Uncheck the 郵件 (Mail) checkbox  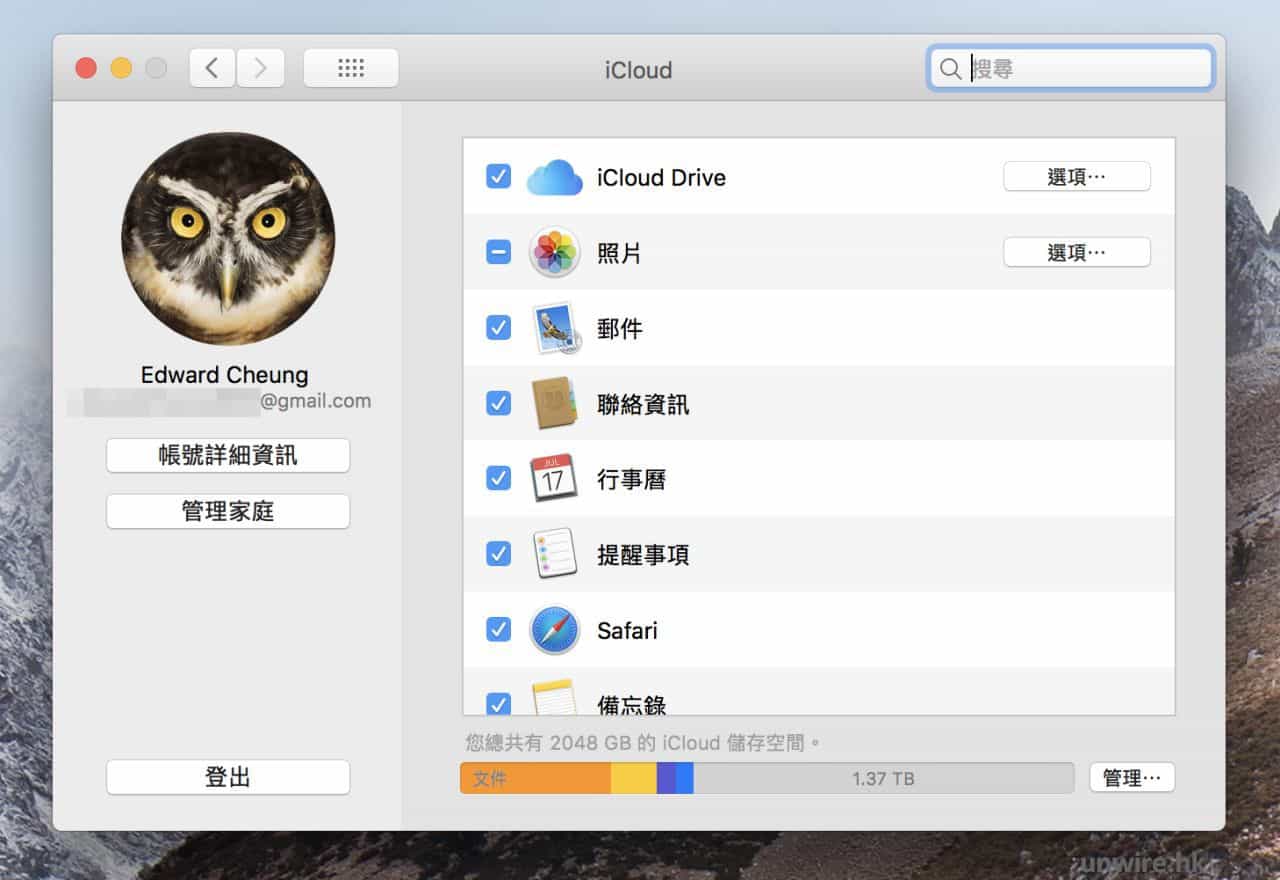(x=498, y=328)
